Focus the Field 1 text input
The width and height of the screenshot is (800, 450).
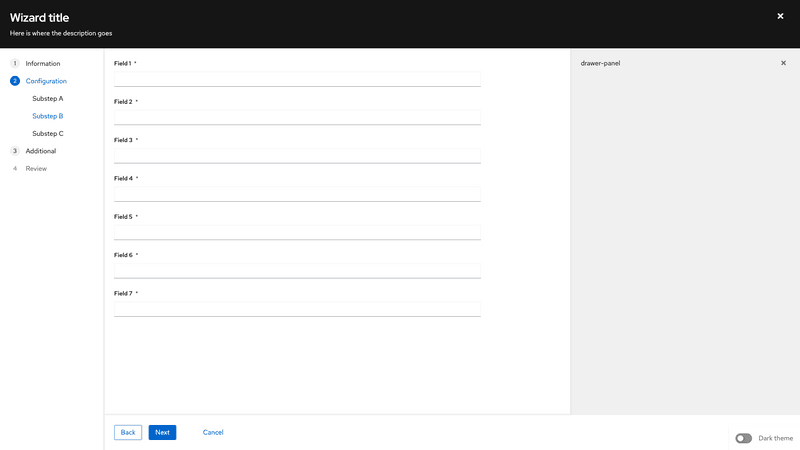click(297, 79)
